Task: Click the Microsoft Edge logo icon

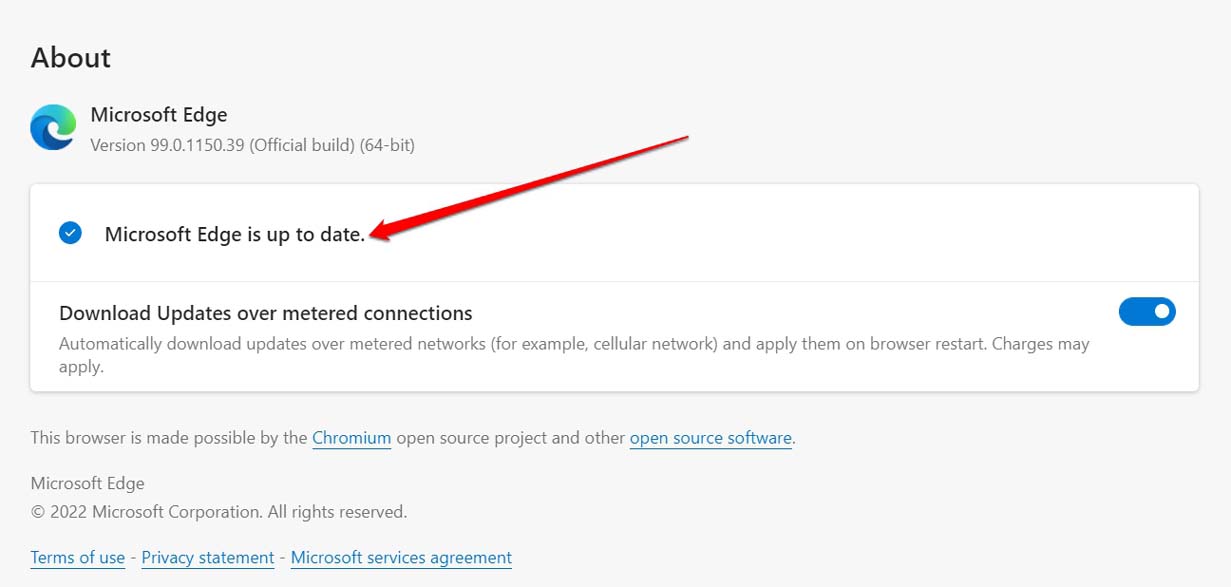Action: click(52, 127)
